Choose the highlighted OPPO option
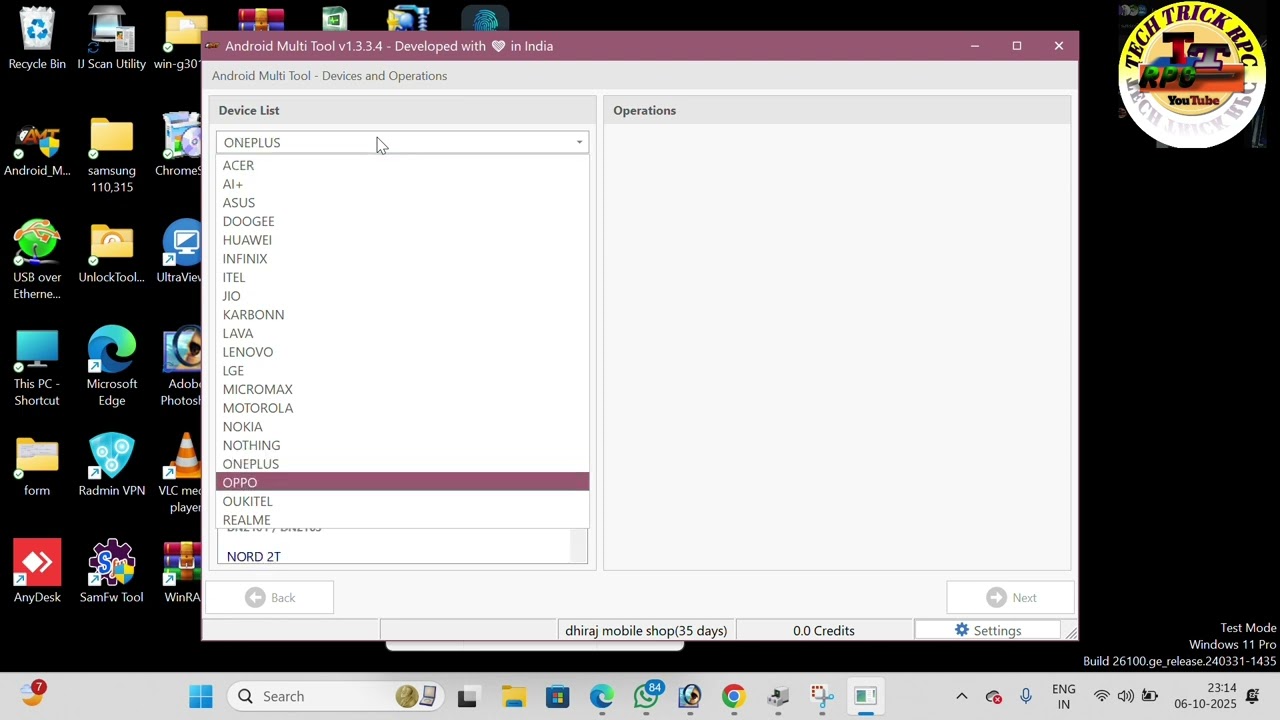The width and height of the screenshot is (1280, 720). pyautogui.click(x=402, y=483)
